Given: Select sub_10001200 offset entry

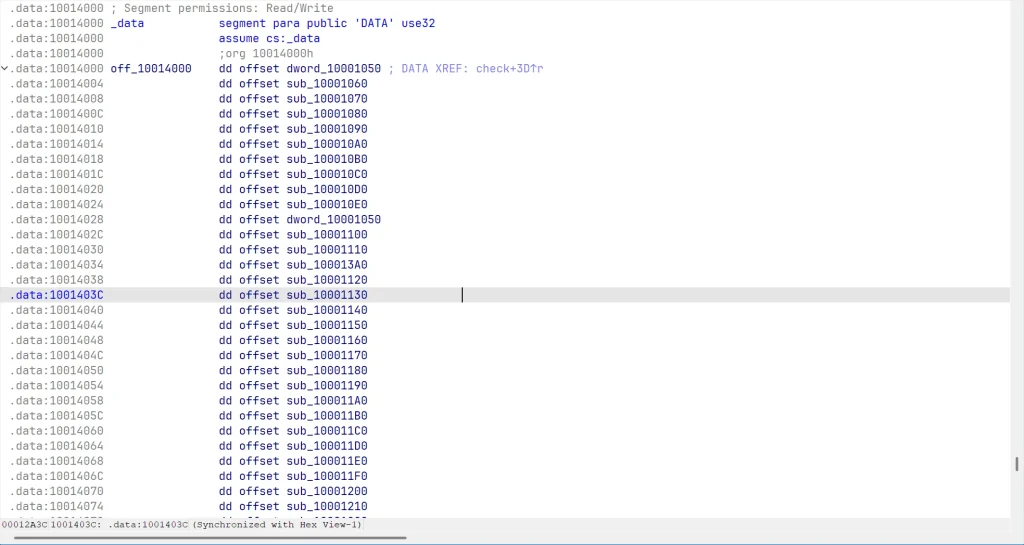Looking at the screenshot, I should 327,491.
